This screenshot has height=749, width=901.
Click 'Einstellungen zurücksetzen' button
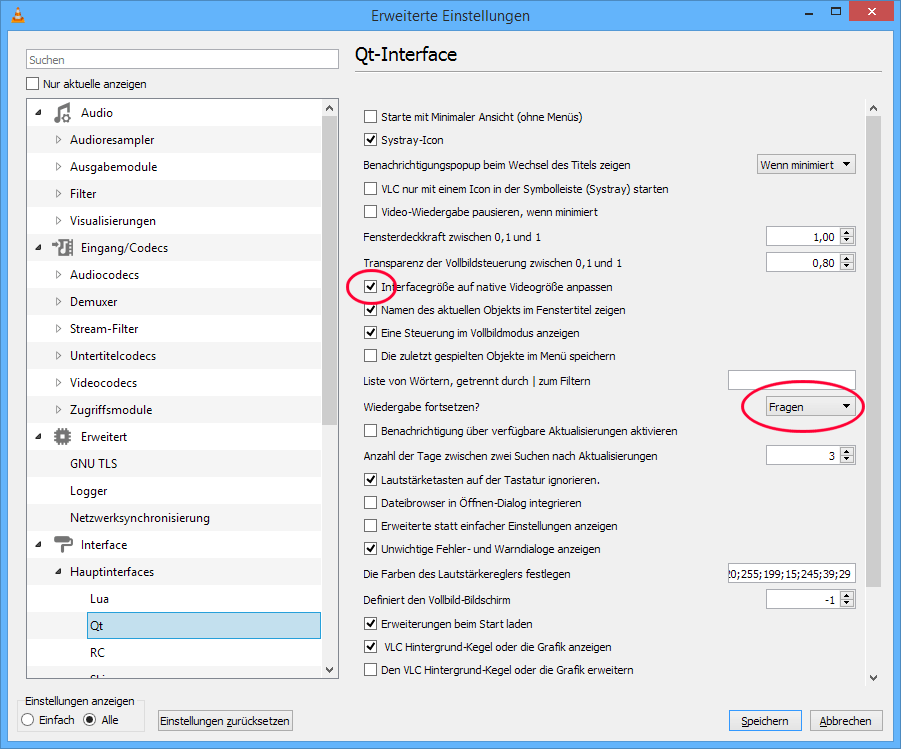pyautogui.click(x=225, y=721)
